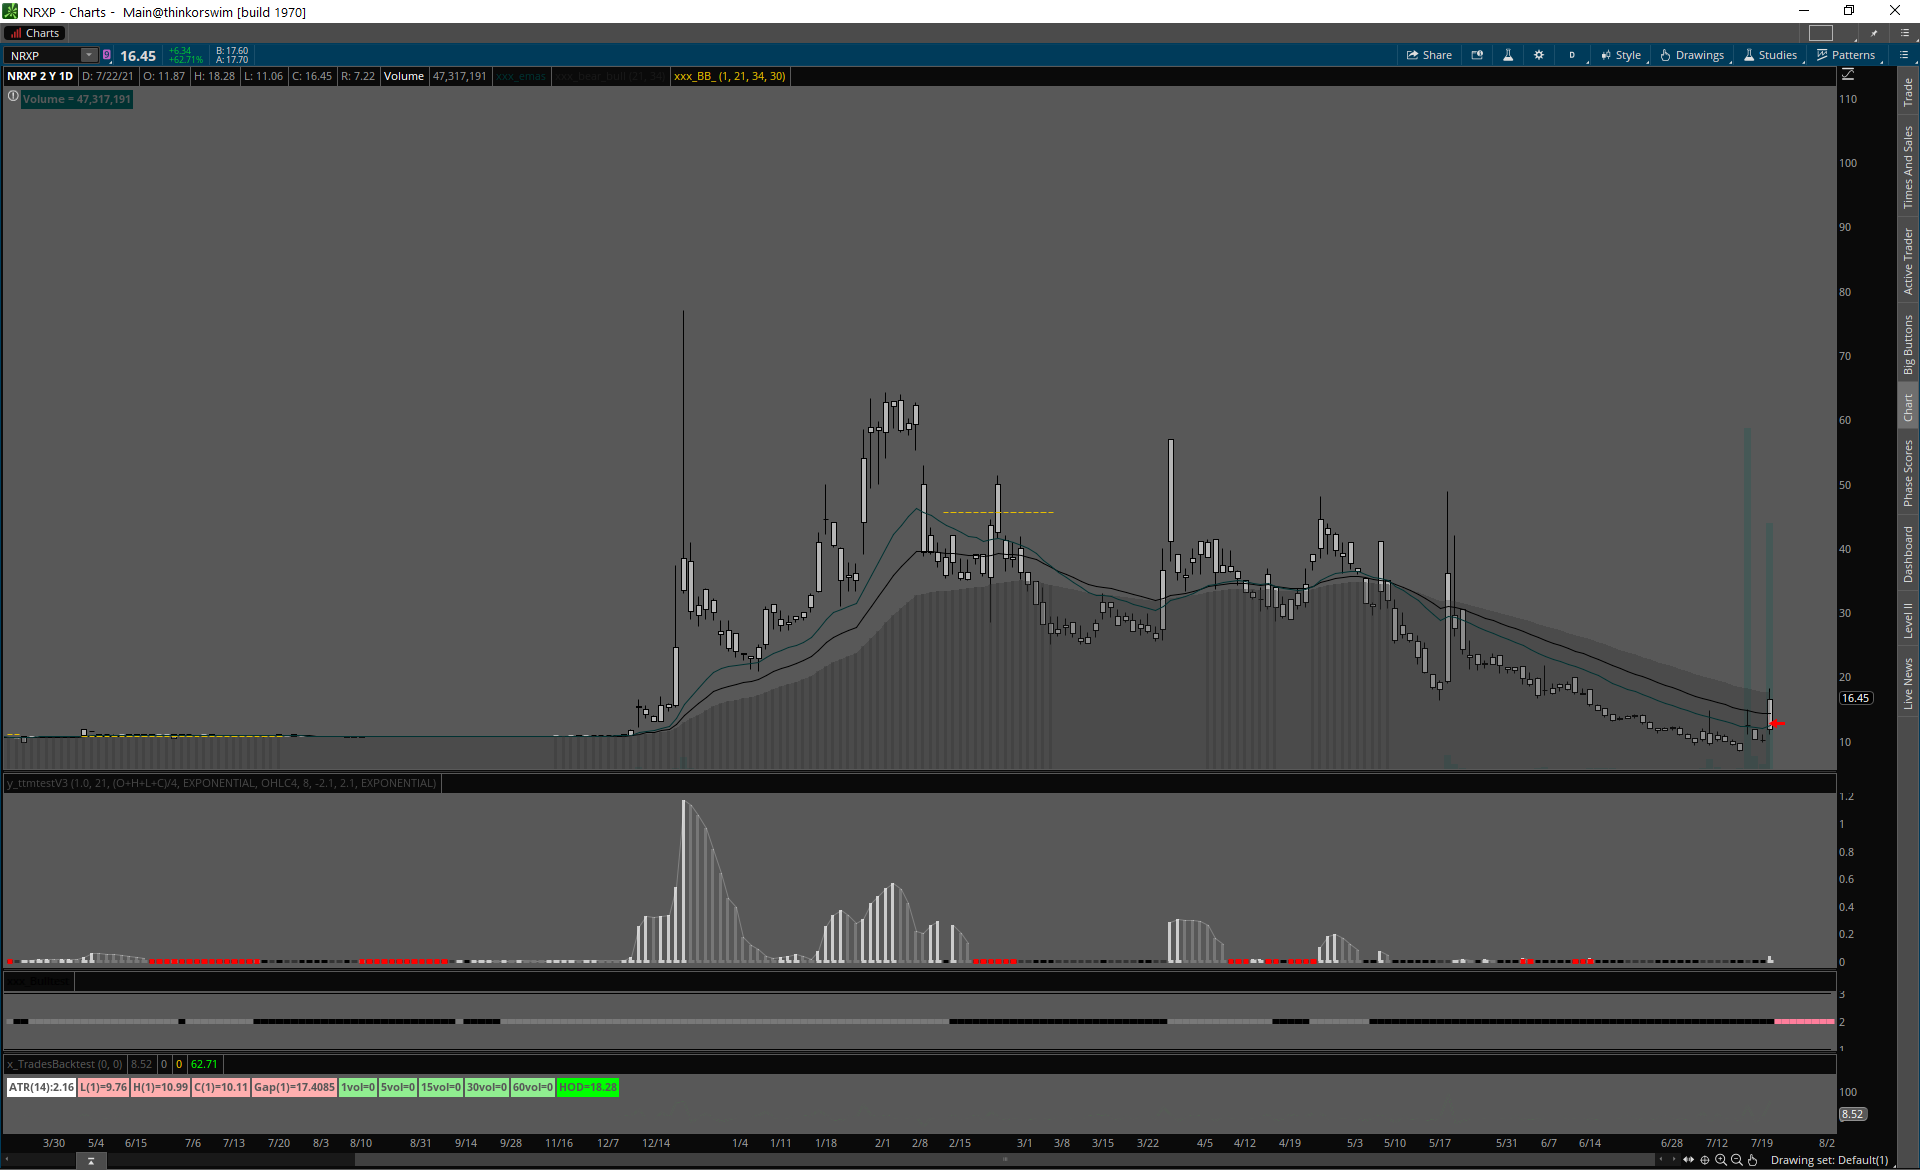Click the chart grid layout box
Viewport: 1920px width, 1170px height.
point(1821,33)
